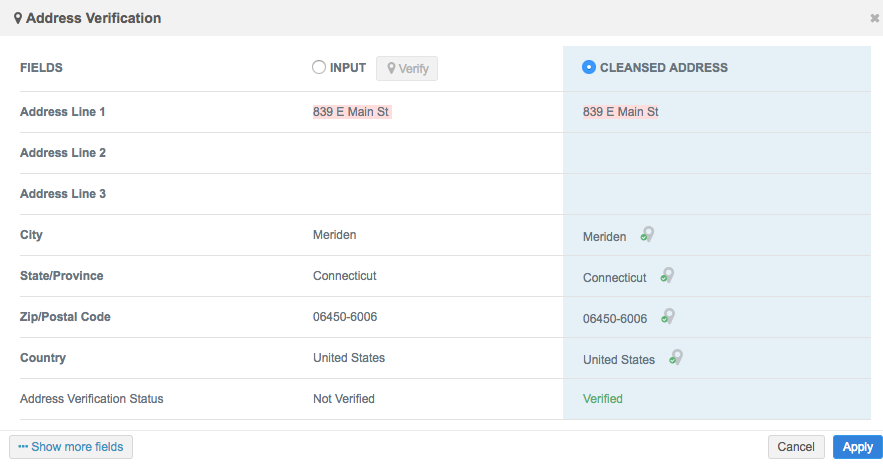Select the CLEANSED ADDRESS radio button
The width and height of the screenshot is (883, 464).
[x=589, y=67]
